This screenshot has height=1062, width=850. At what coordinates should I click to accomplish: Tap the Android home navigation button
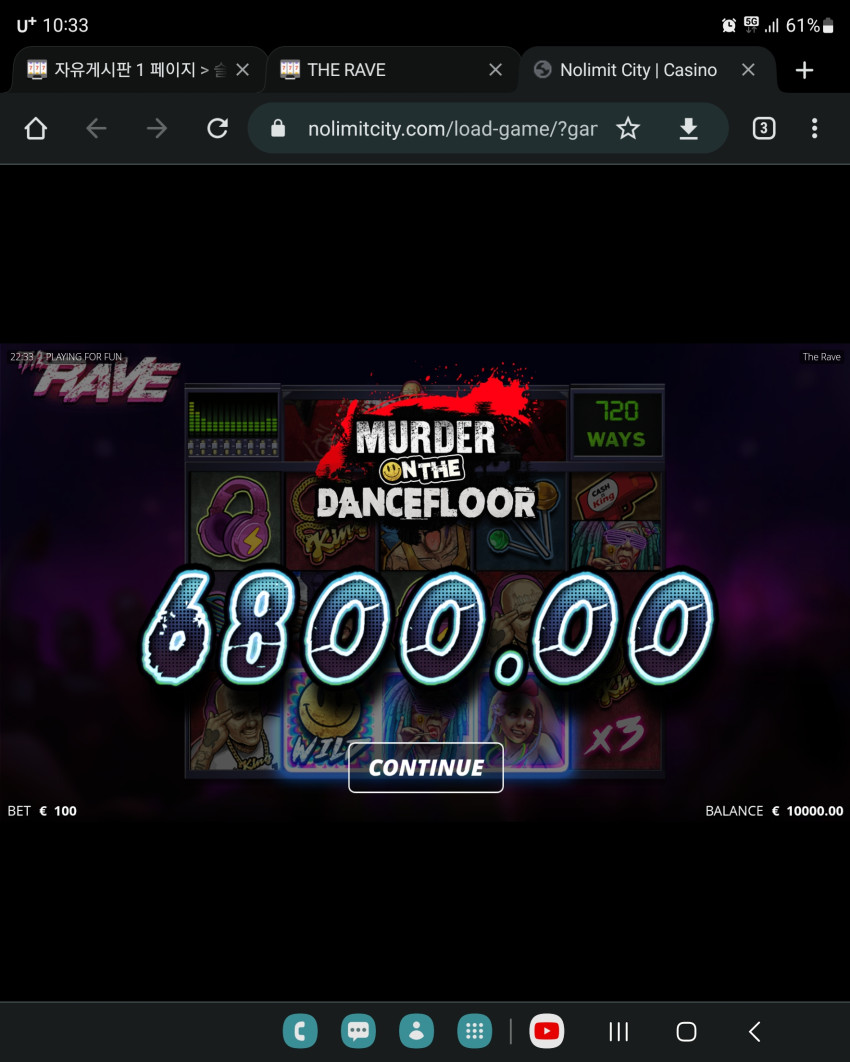click(x=686, y=1032)
